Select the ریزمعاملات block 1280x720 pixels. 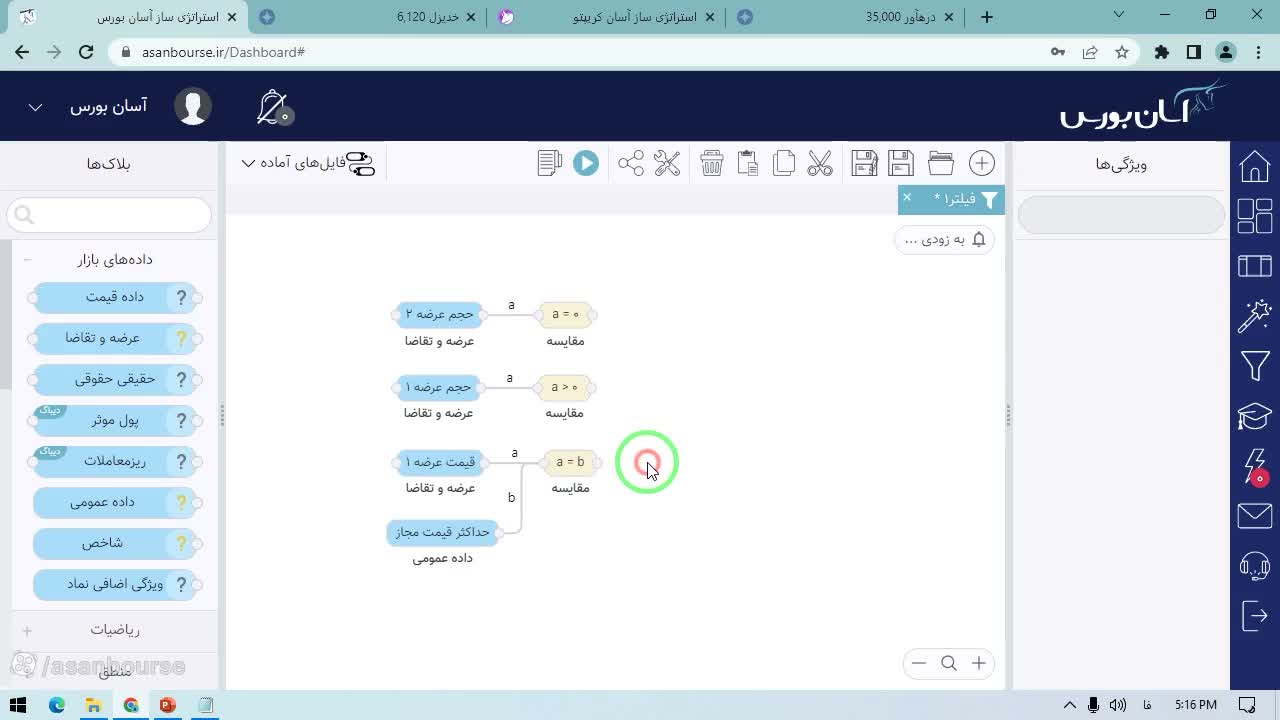(114, 461)
